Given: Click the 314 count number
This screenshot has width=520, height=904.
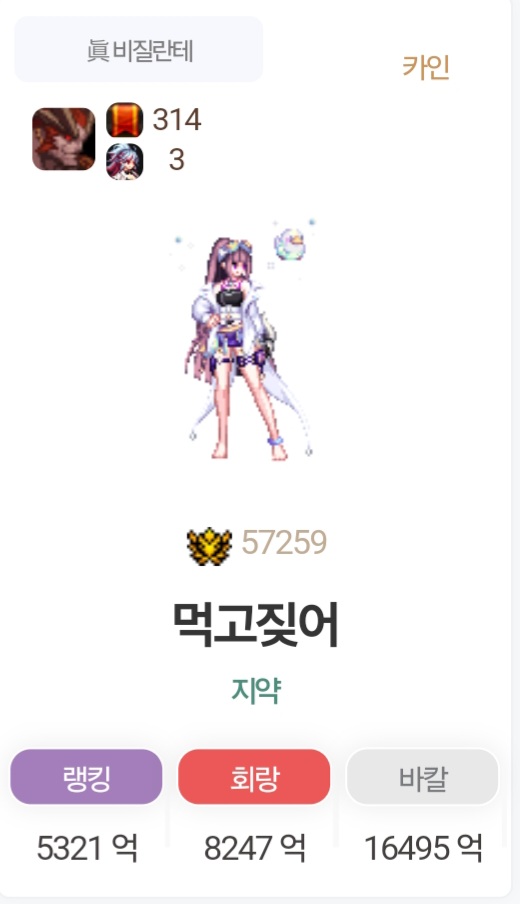Looking at the screenshot, I should (x=177, y=120).
